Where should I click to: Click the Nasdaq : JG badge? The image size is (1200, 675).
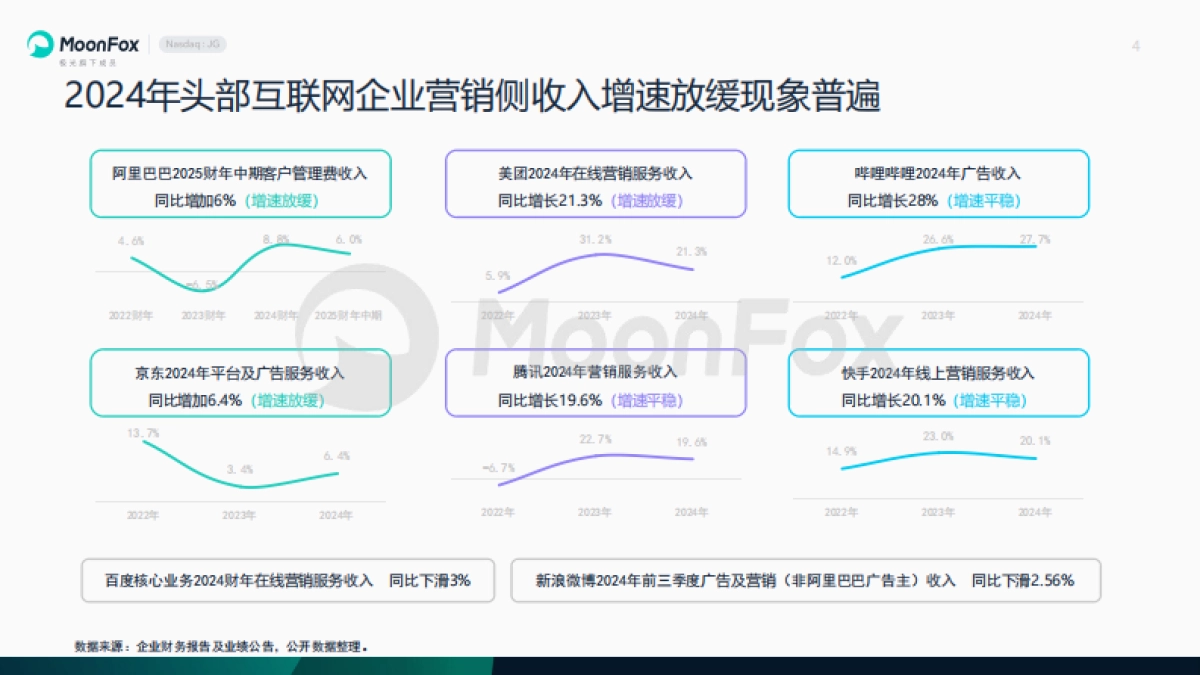click(x=193, y=44)
